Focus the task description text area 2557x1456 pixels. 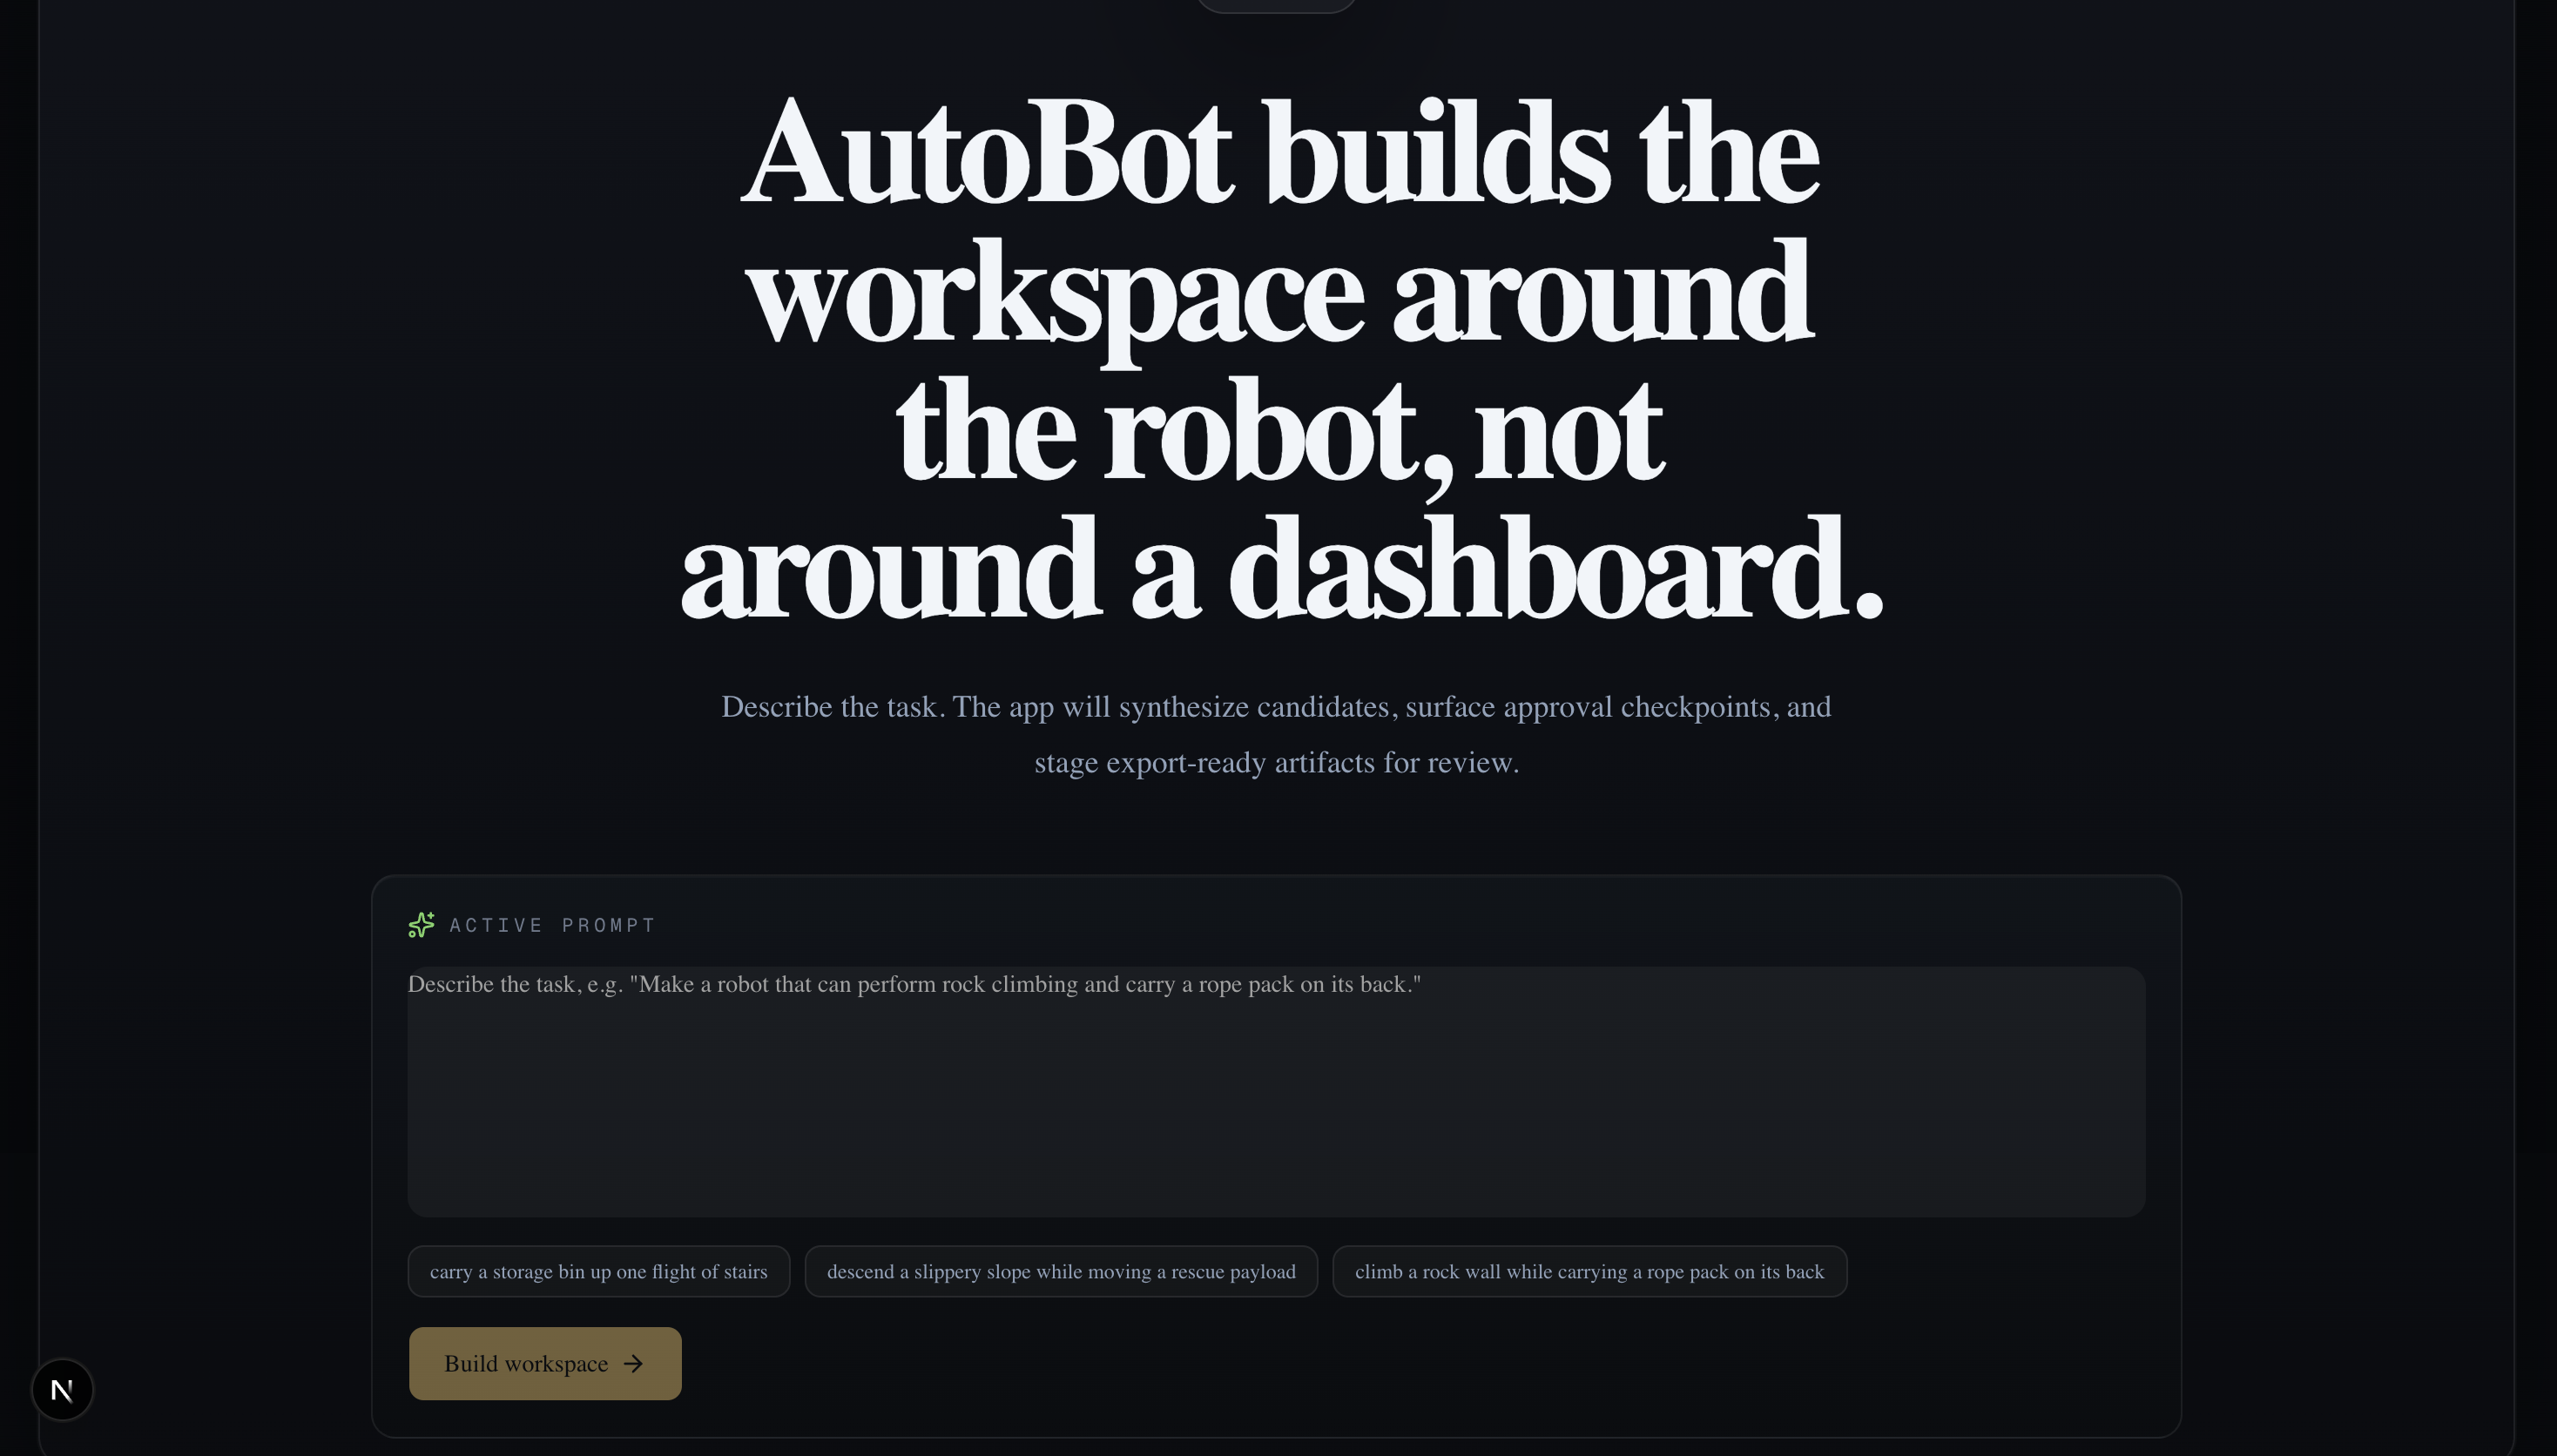[1275, 1090]
